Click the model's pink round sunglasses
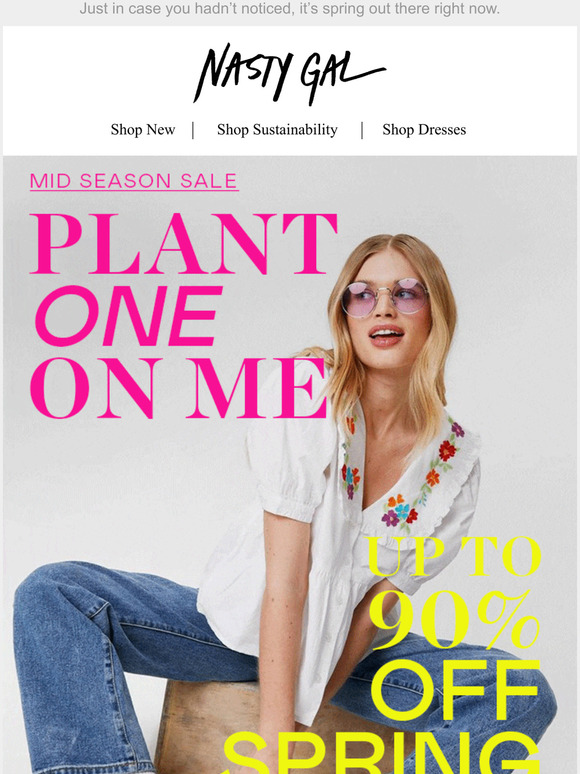 point(384,297)
